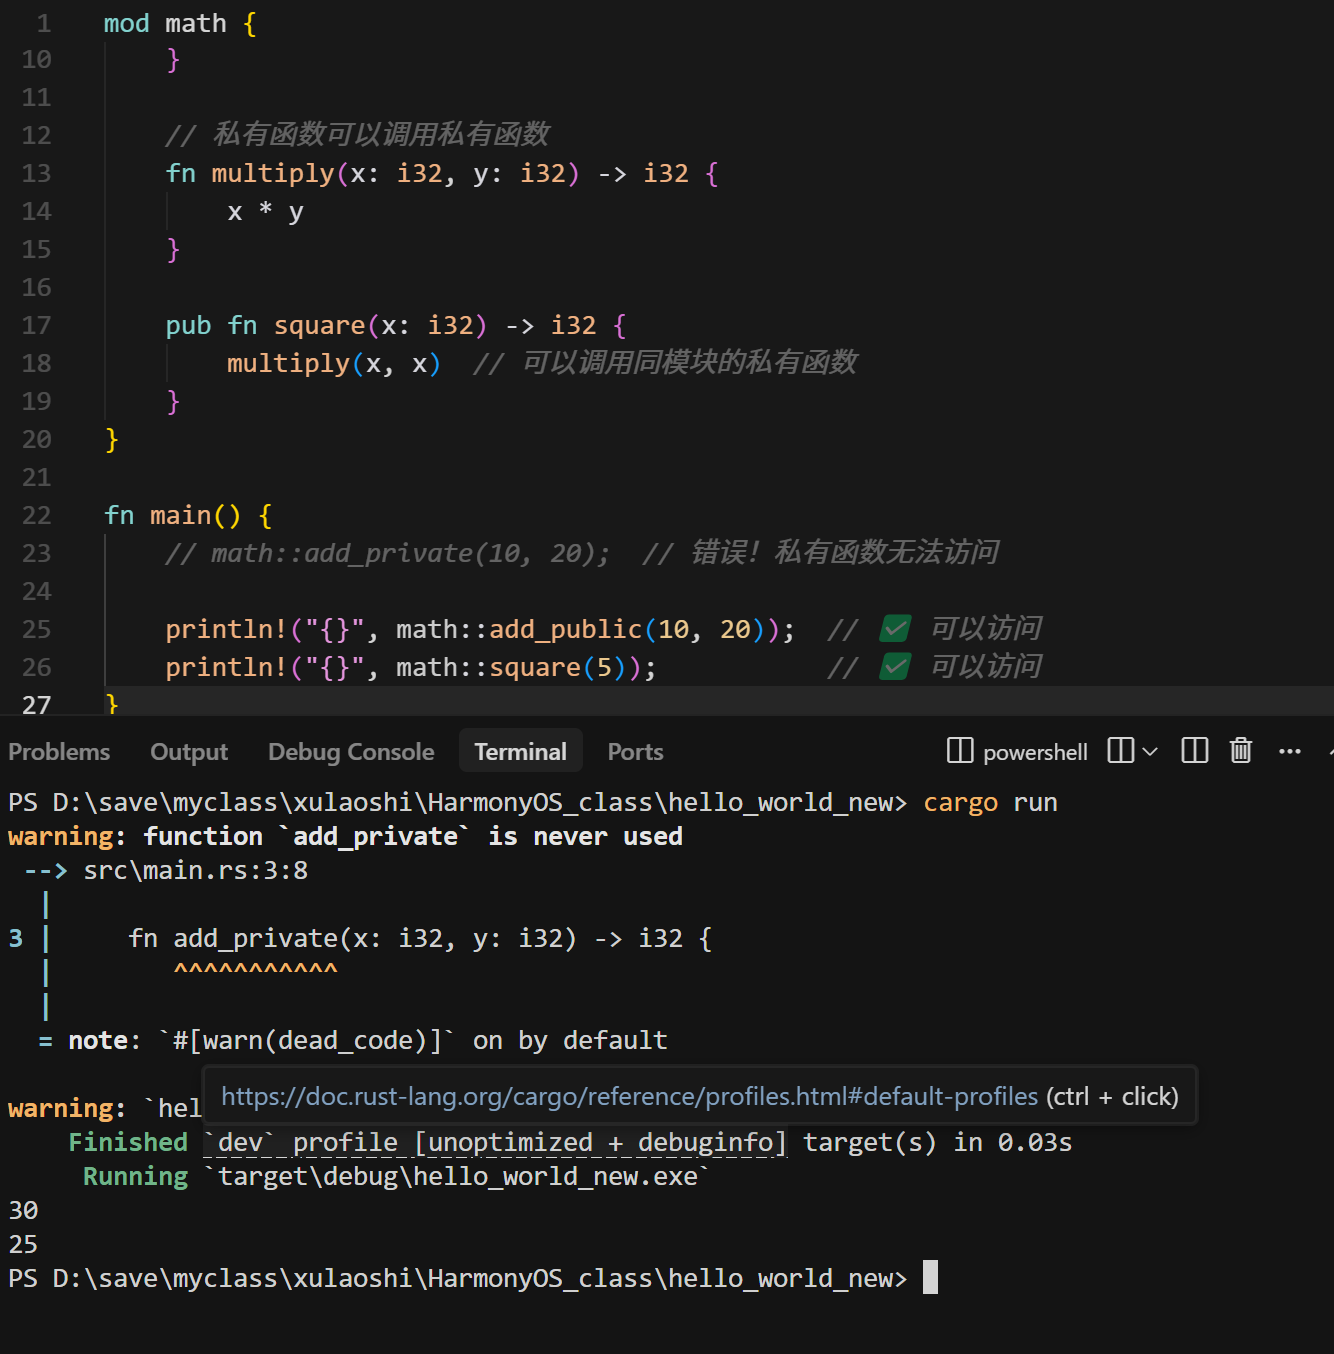Click the split terminal icon
The height and width of the screenshot is (1354, 1334).
pos(1121,750)
